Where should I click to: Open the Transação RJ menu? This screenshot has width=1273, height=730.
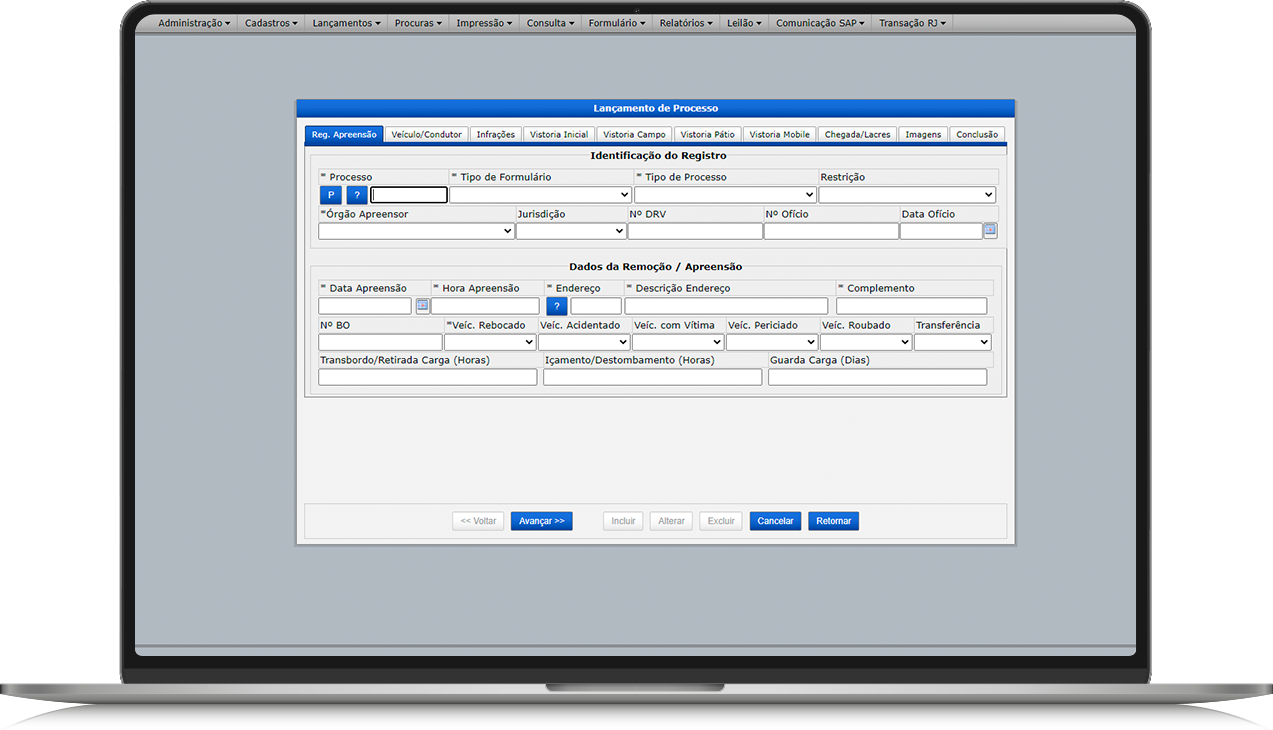point(912,23)
